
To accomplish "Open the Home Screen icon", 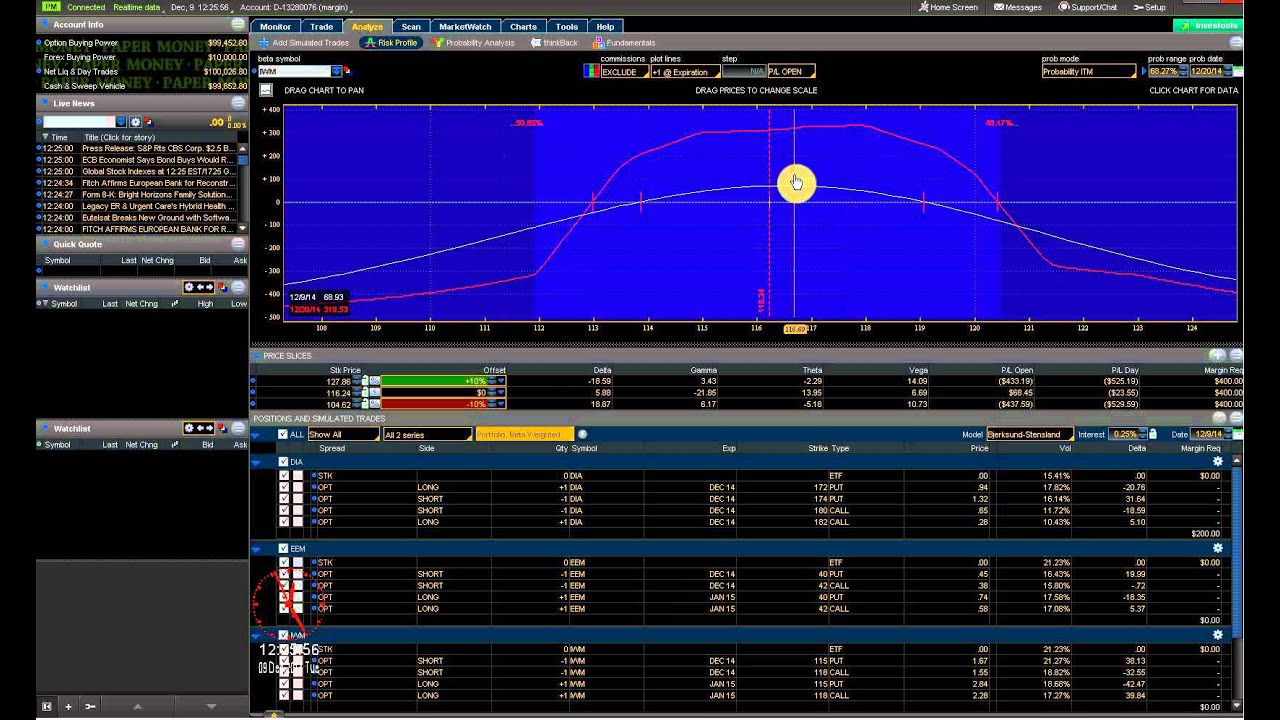I will (x=924, y=7).
